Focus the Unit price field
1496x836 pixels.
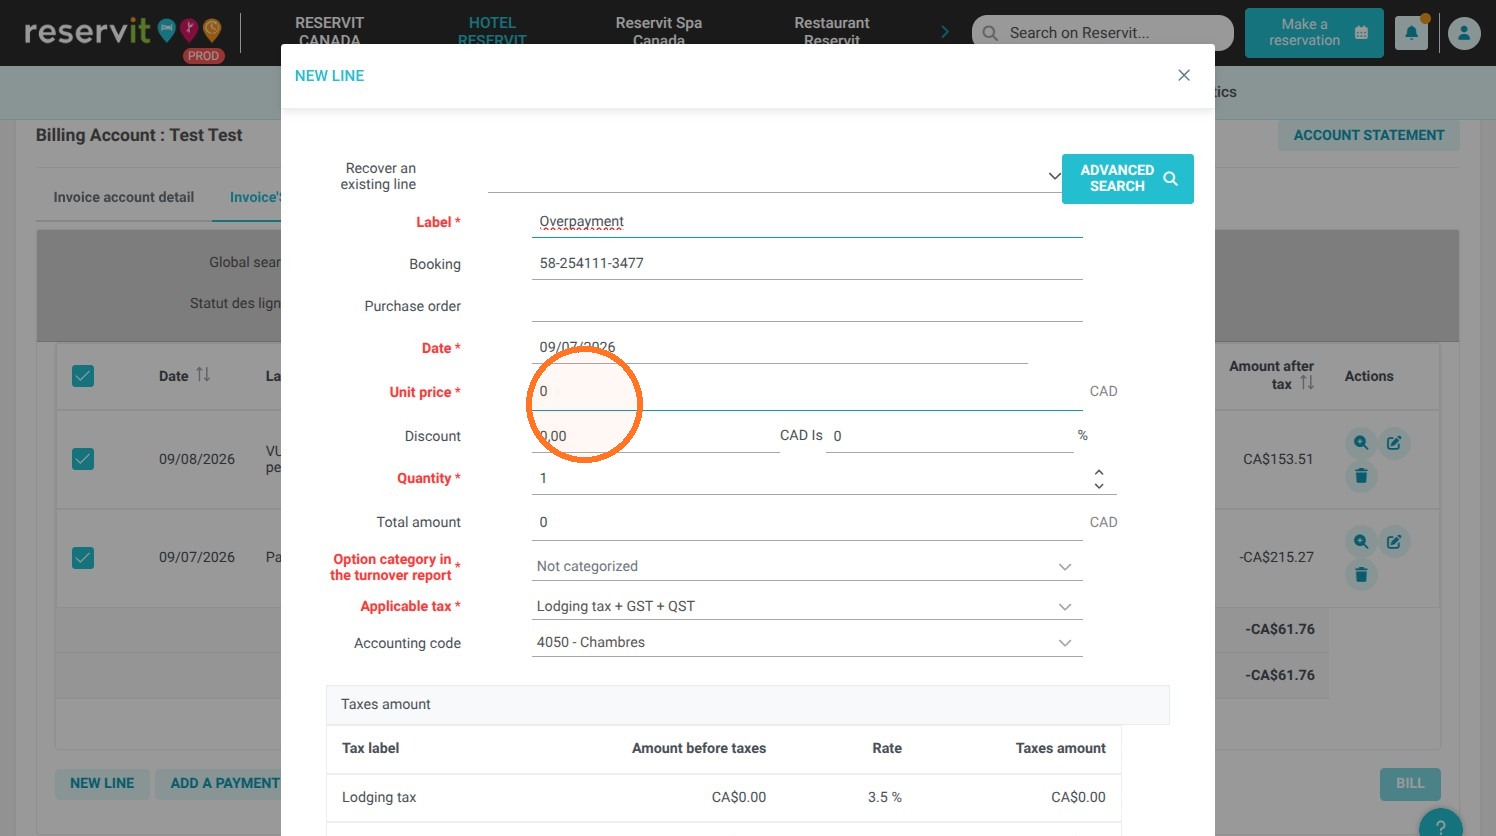[807, 392]
